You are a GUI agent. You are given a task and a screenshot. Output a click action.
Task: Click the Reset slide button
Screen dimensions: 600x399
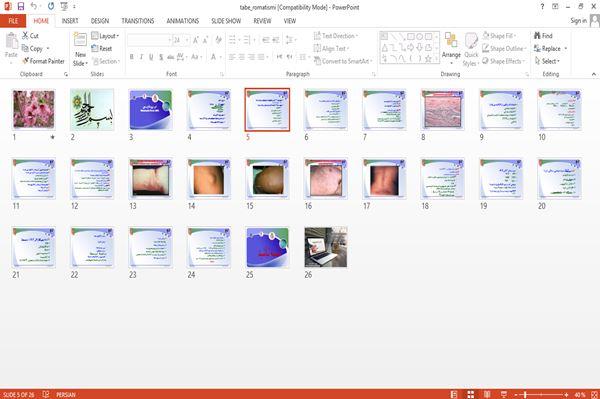pos(102,49)
